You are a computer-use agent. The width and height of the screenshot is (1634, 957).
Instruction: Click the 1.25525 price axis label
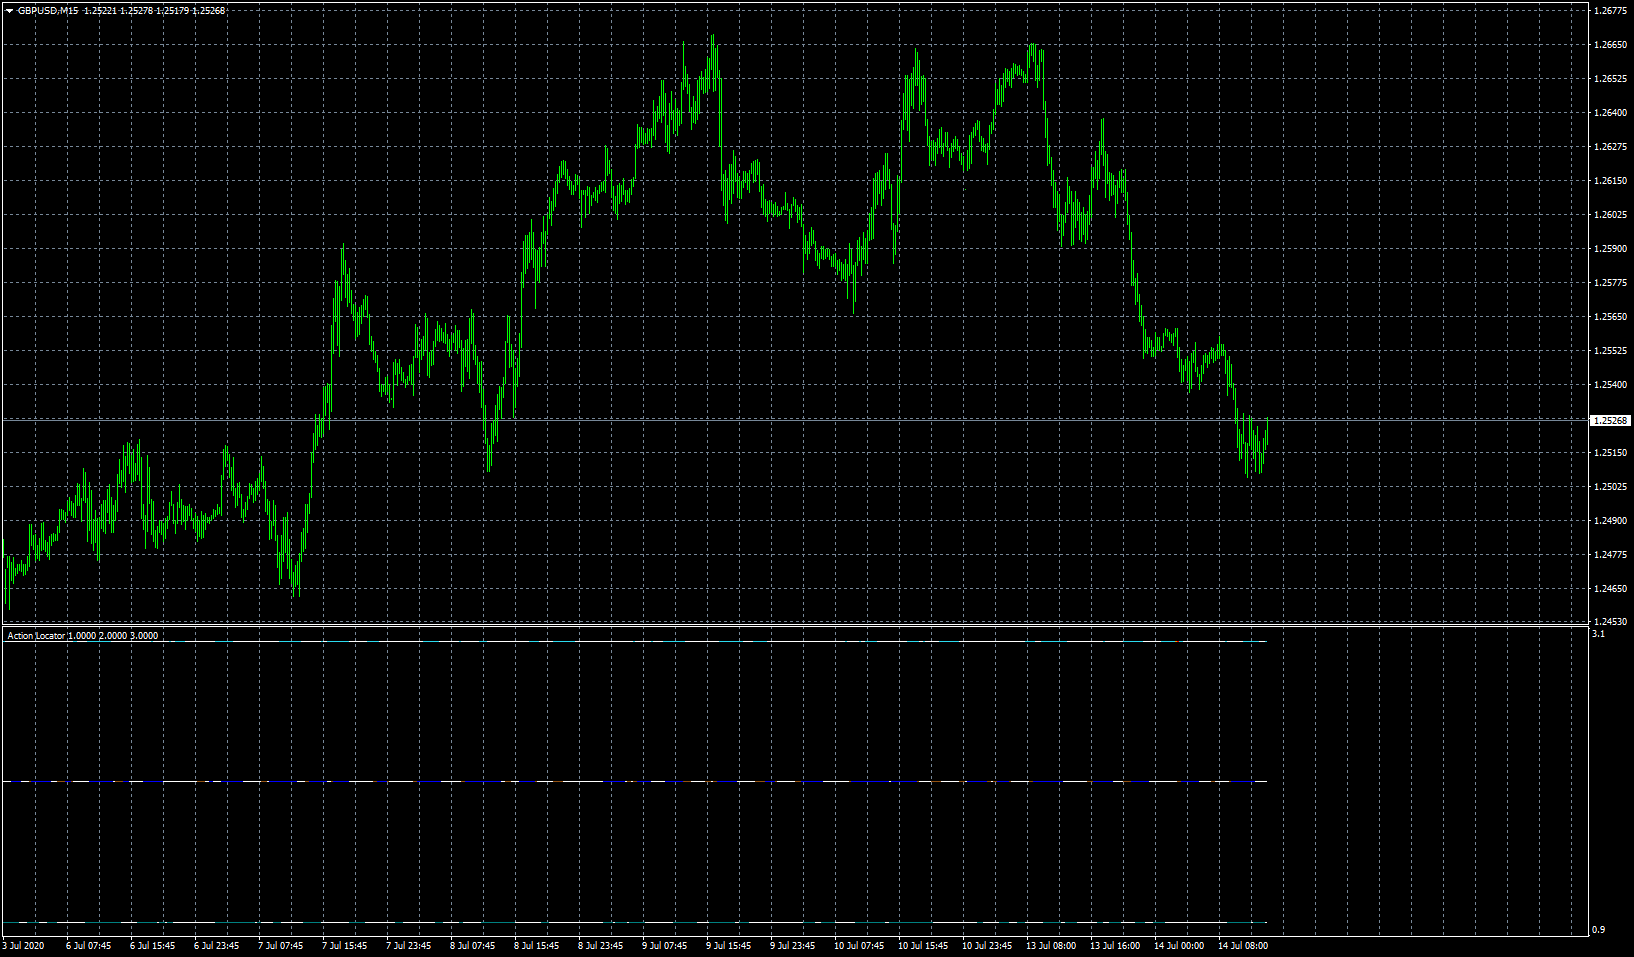click(x=1610, y=351)
